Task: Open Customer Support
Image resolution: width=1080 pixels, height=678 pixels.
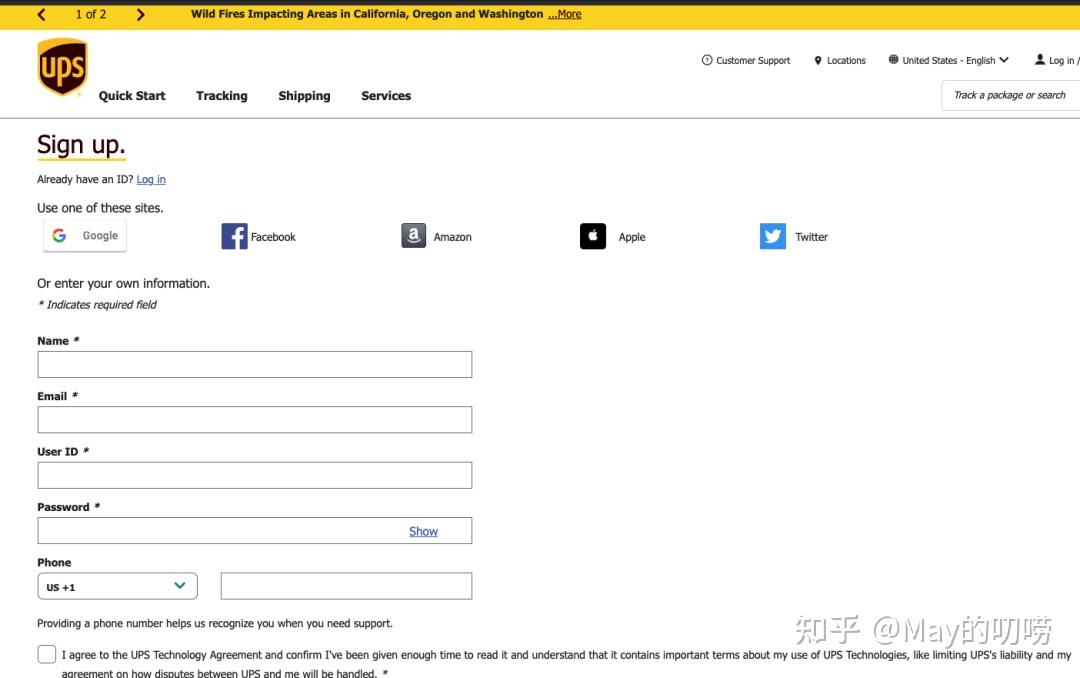Action: point(745,60)
